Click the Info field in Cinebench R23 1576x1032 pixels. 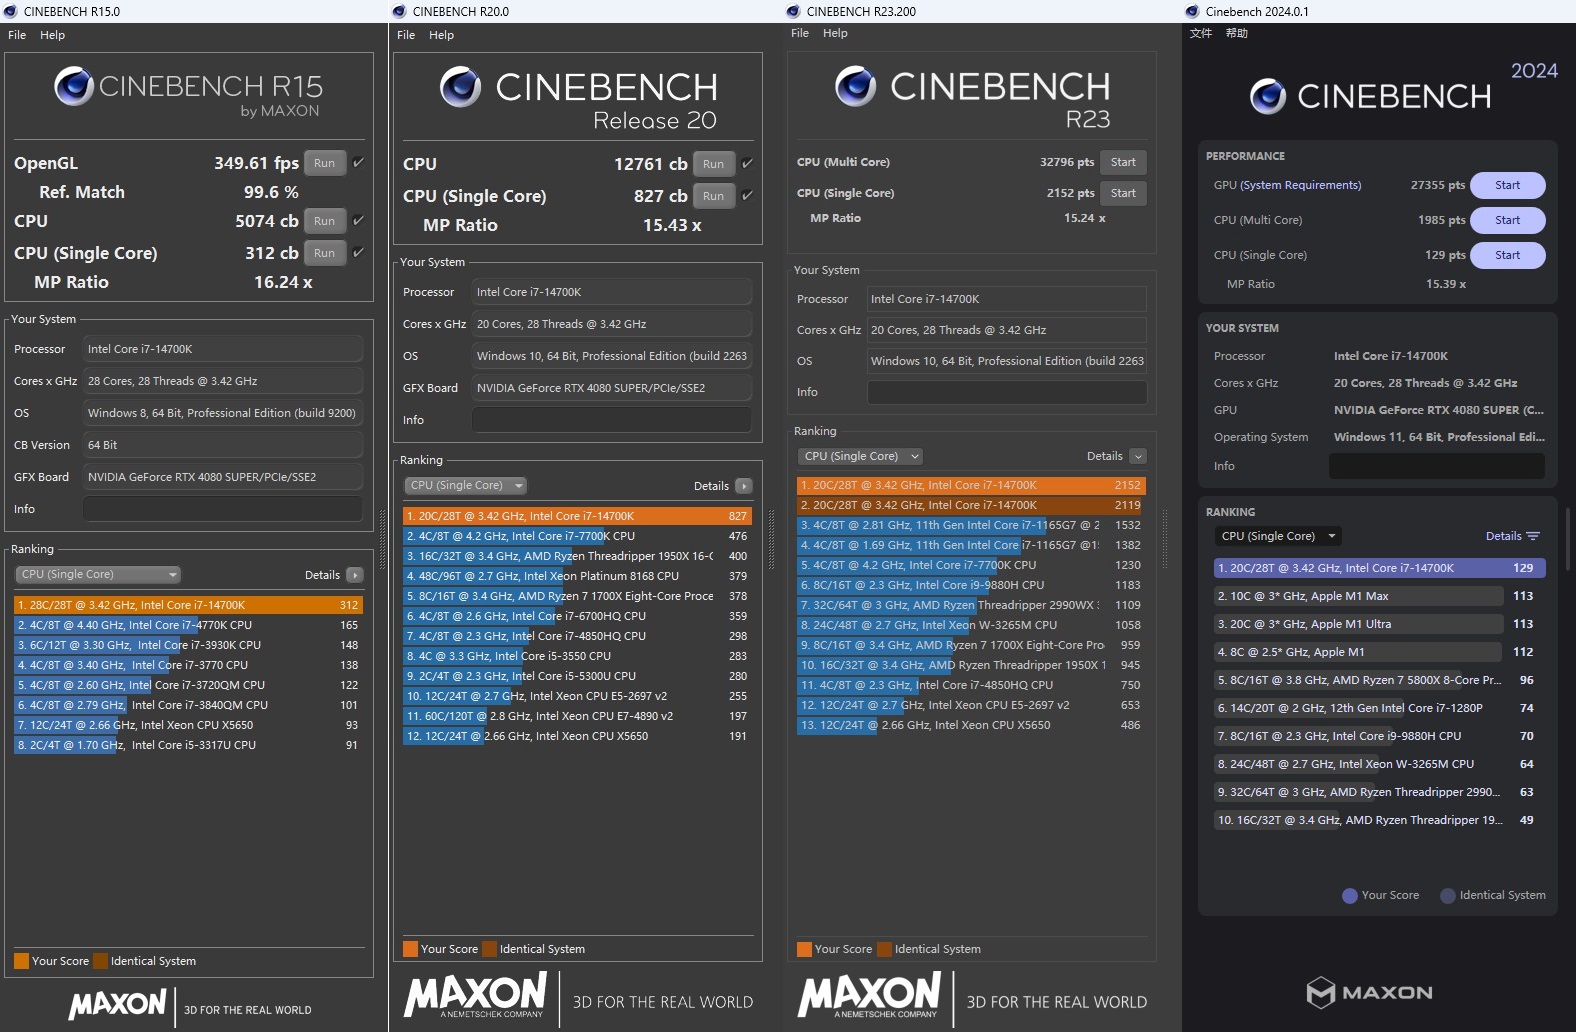pos(1007,392)
